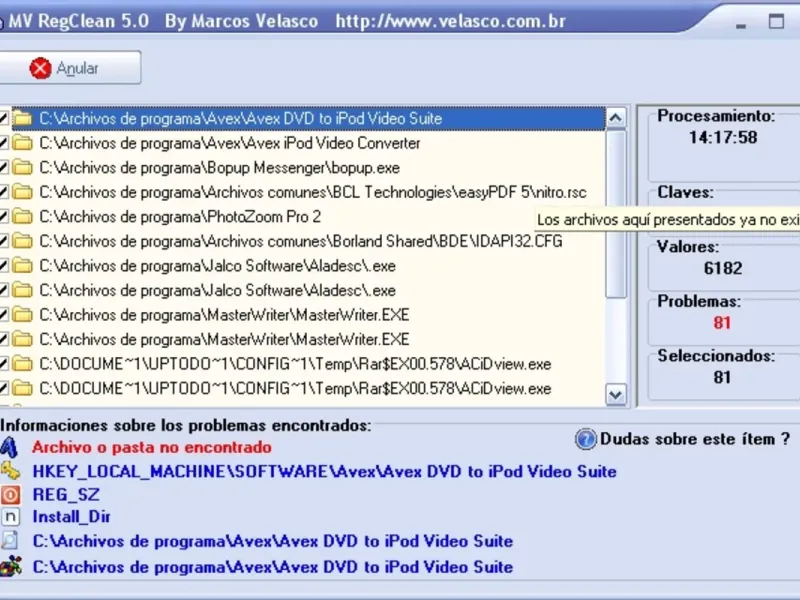Click the 'Los archivos aquí presentados' tooltip

pyautogui.click(x=667, y=220)
